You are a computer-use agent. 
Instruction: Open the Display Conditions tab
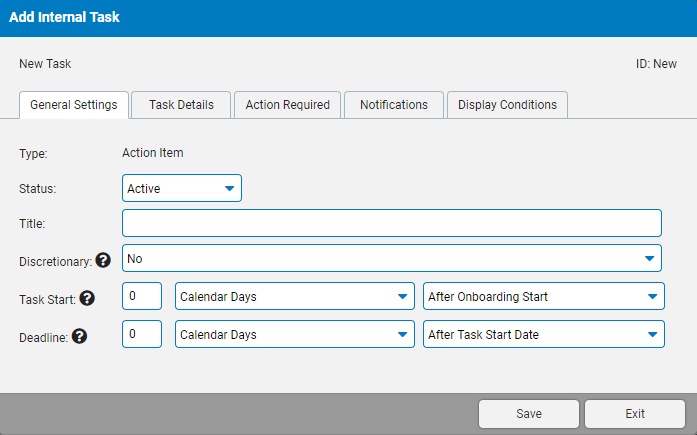coord(507,105)
